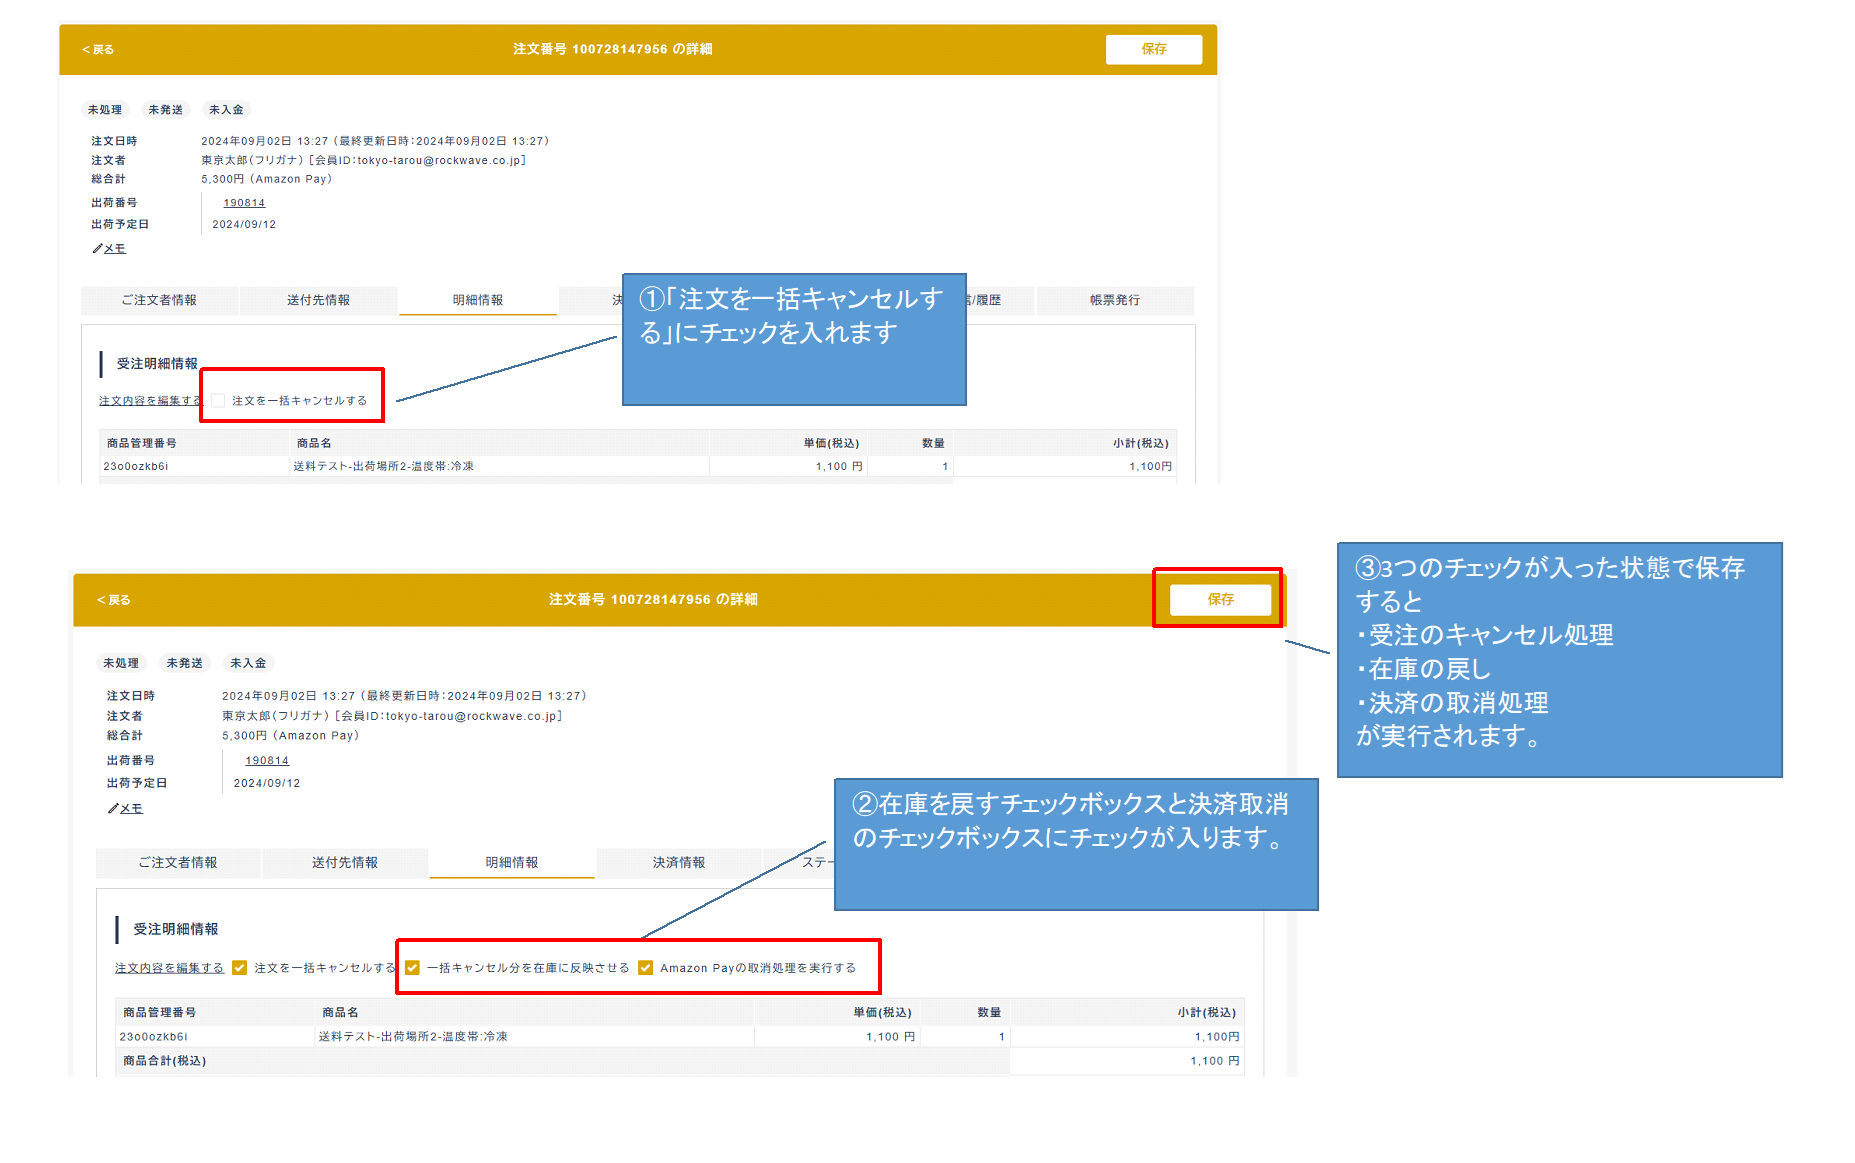This screenshot has height=1163, width=1855.
Task: Click the 戻る link in the lower header
Action: click(x=114, y=600)
